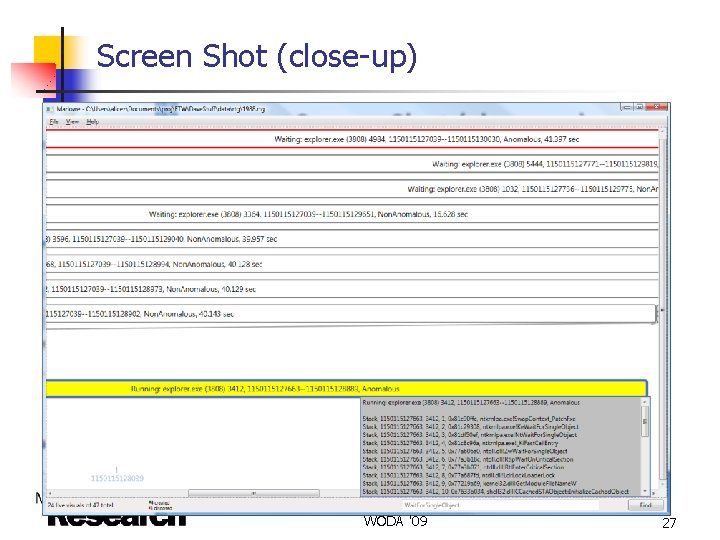The image size is (720, 540).
Task: Click the details panel scroll-up arrow
Action: (645, 402)
